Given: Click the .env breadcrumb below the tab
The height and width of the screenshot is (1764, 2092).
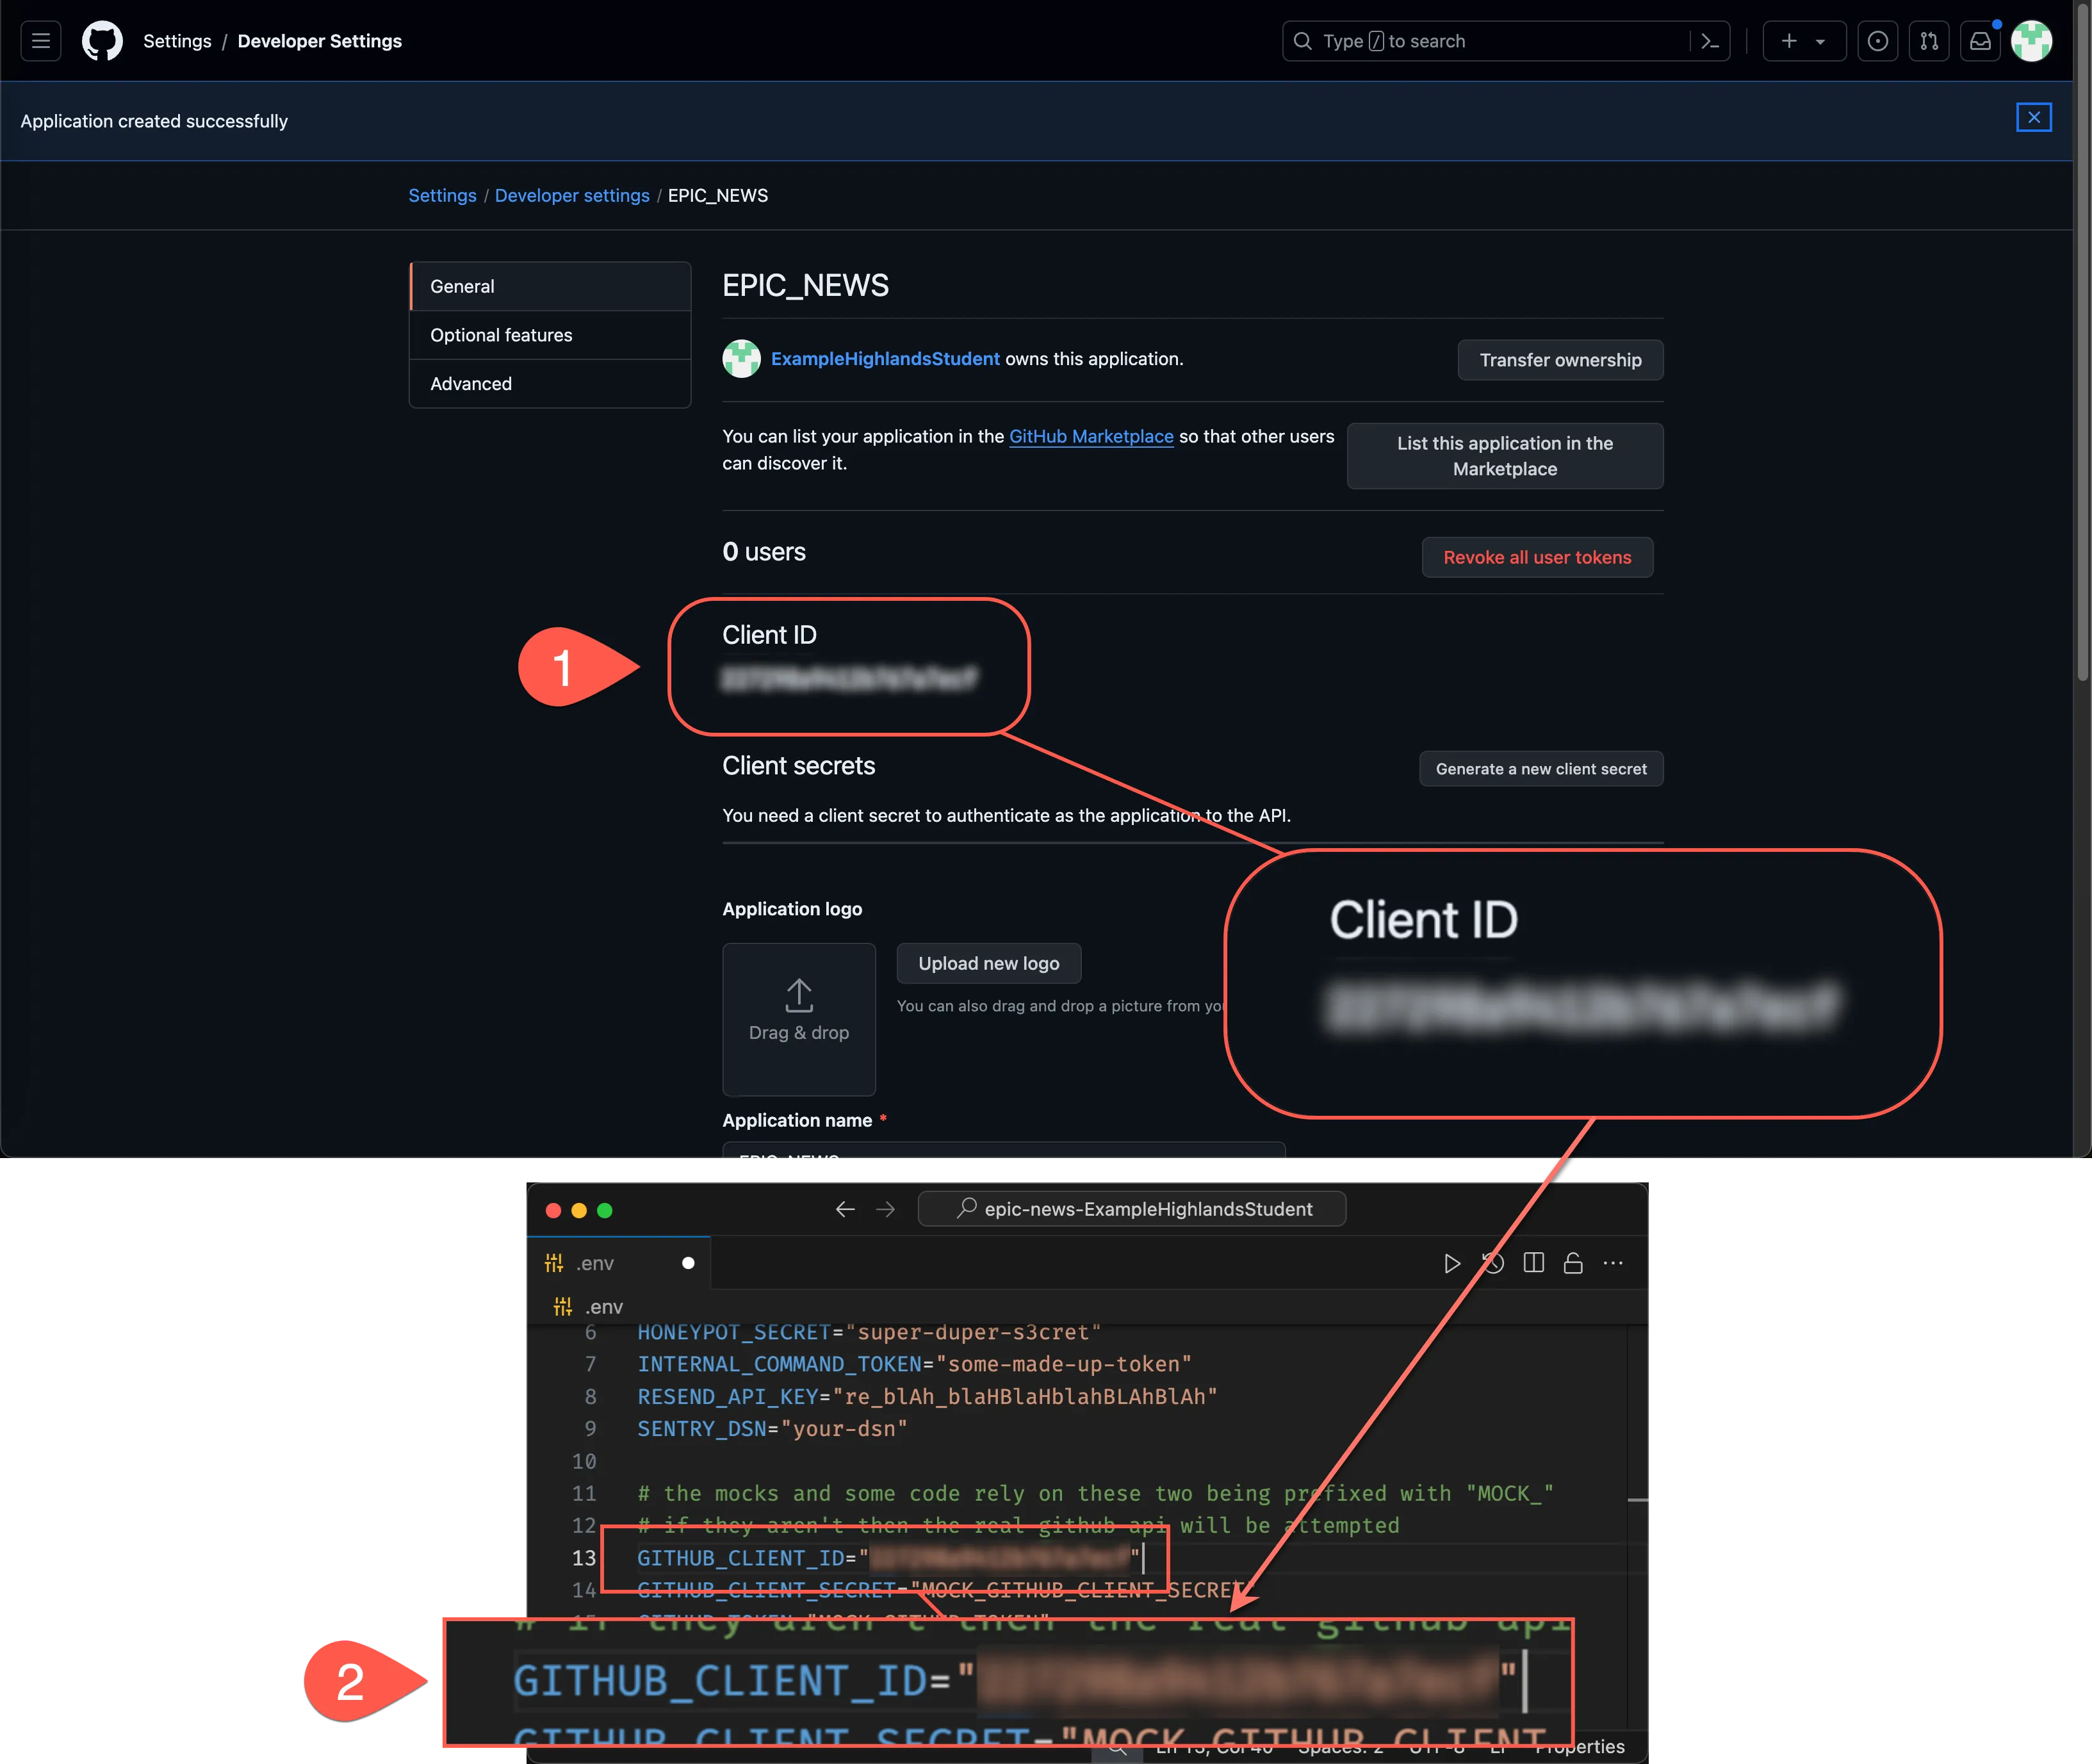Looking at the screenshot, I should click(588, 1307).
